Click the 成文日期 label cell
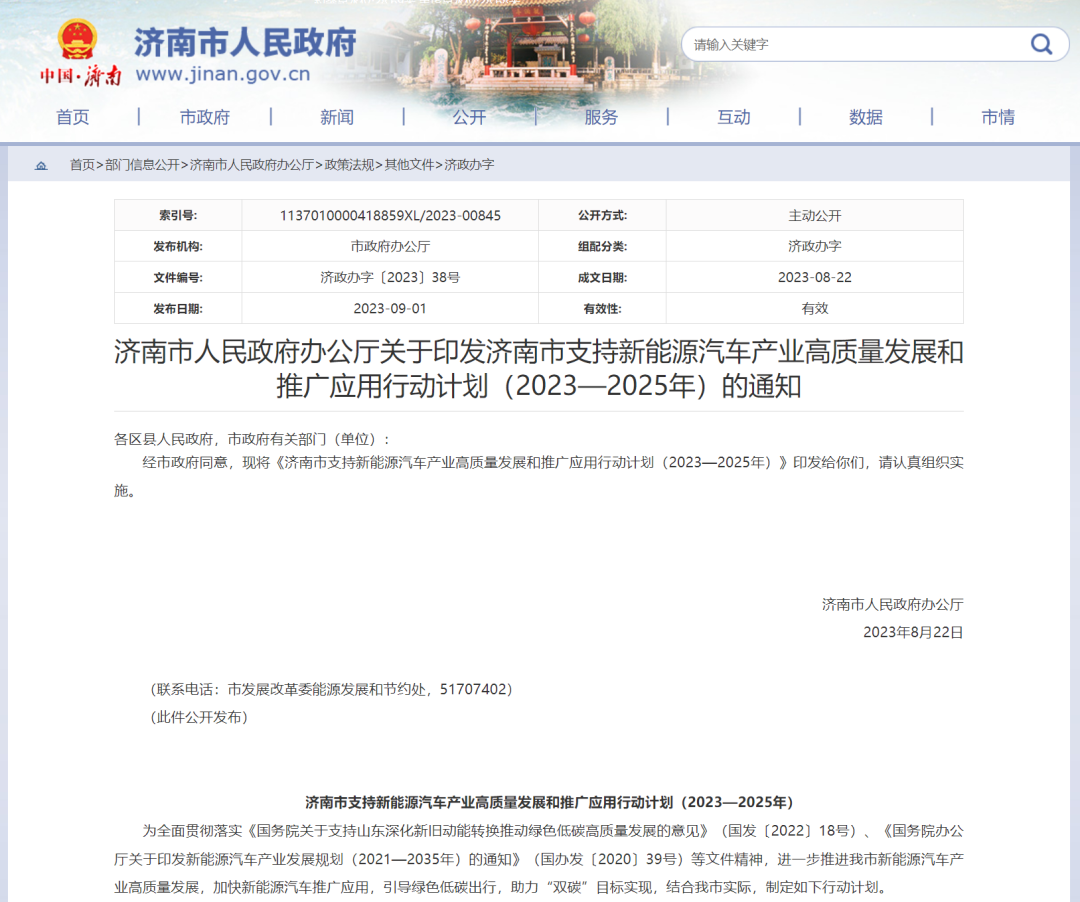This screenshot has width=1080, height=902. pyautogui.click(x=602, y=277)
